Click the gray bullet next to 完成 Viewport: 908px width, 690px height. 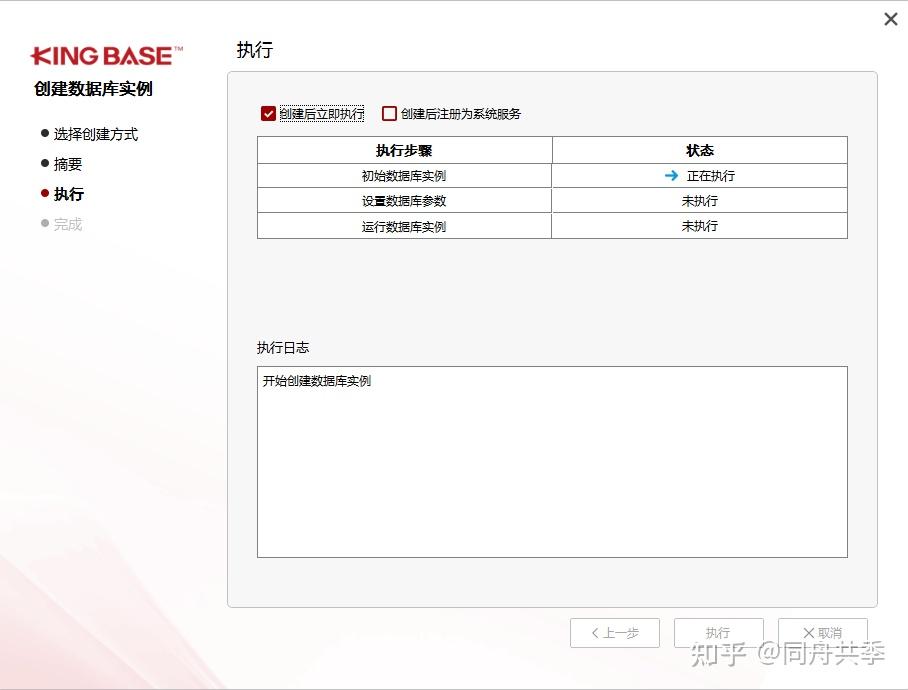[x=45, y=224]
